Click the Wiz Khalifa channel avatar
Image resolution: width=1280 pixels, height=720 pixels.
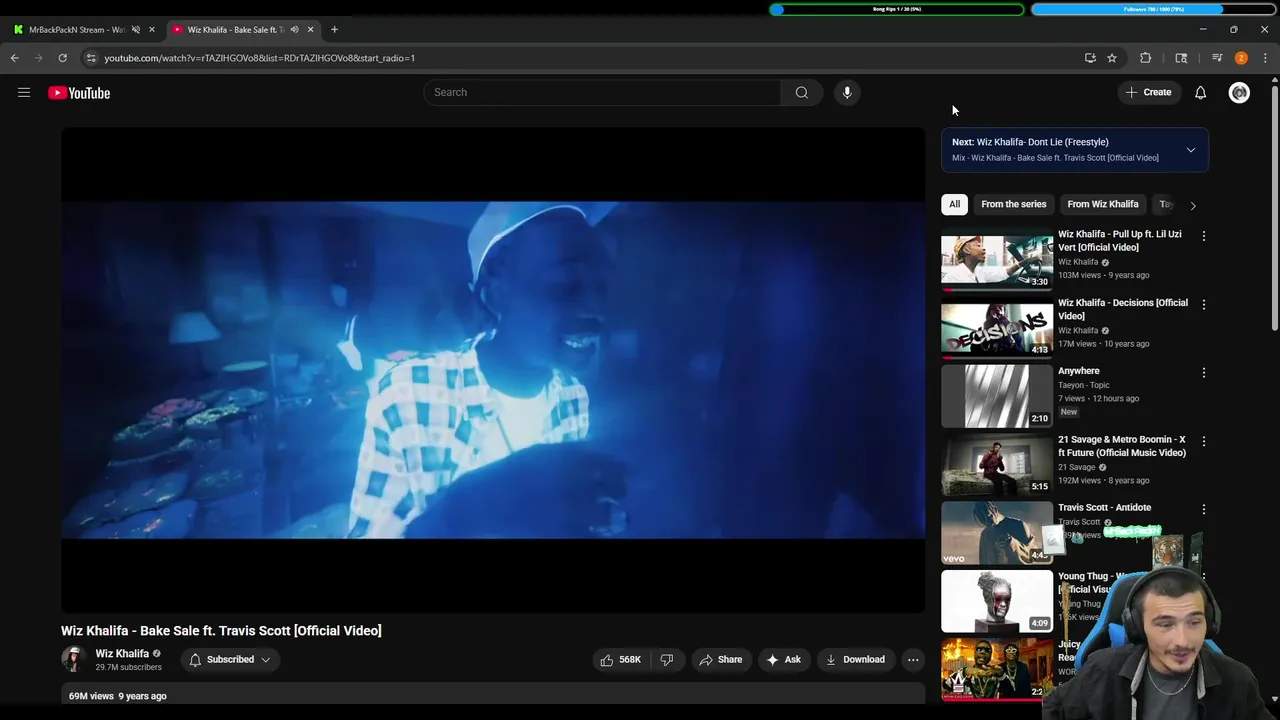point(74,659)
